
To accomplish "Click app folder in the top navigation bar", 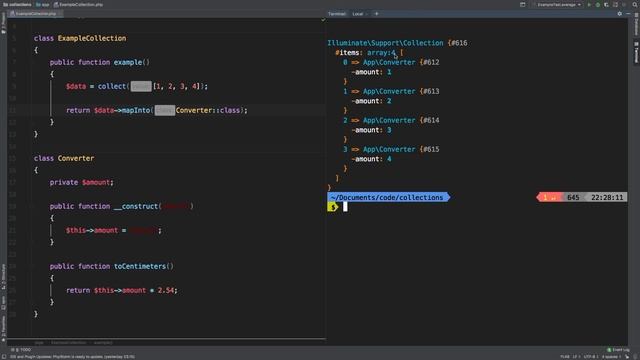I will [x=42, y=4].
